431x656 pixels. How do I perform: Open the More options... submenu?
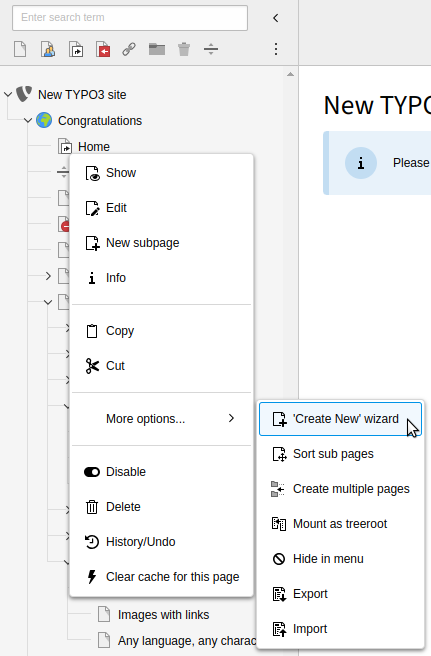point(162,419)
